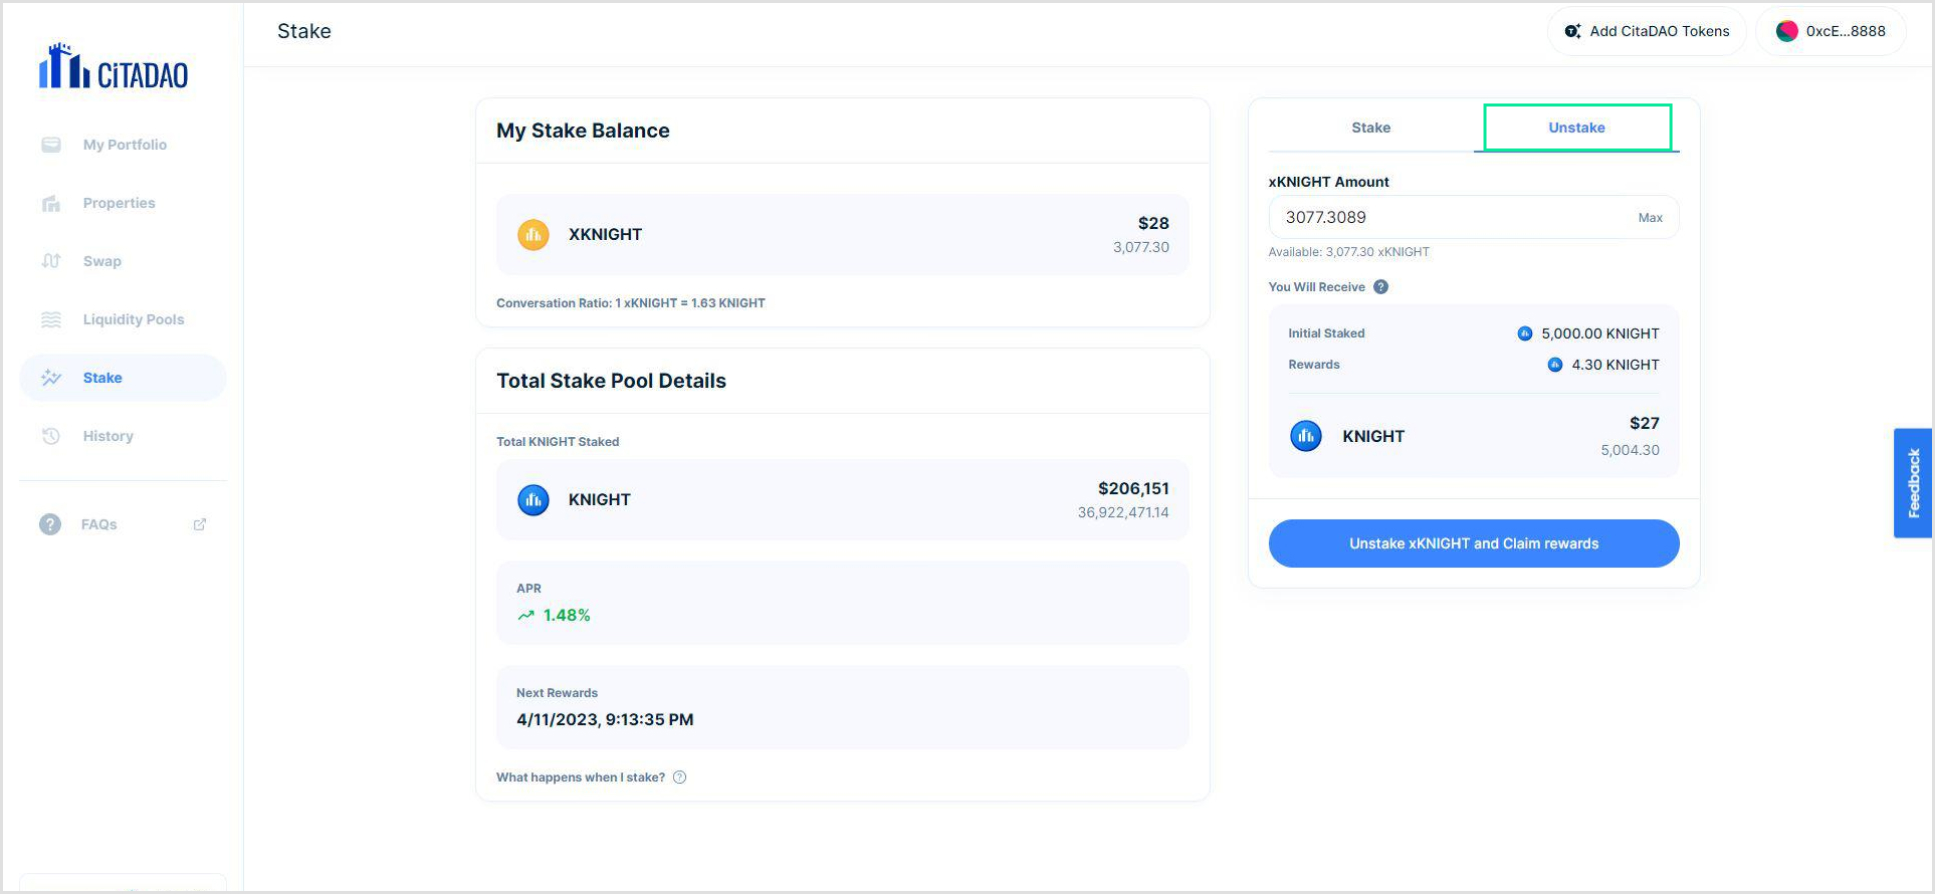The image size is (1935, 894).
Task: Click the Swap arrows icon
Action: (x=51, y=261)
